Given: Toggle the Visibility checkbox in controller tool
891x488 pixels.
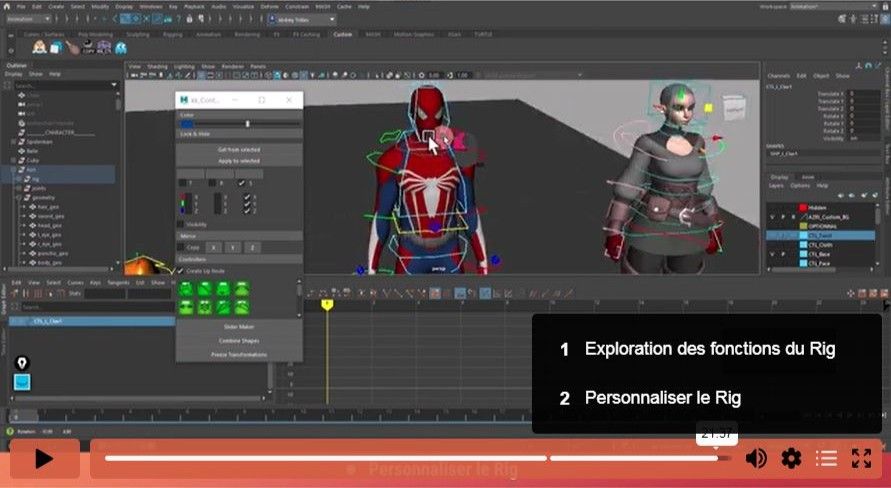Looking at the screenshot, I should 181,224.
